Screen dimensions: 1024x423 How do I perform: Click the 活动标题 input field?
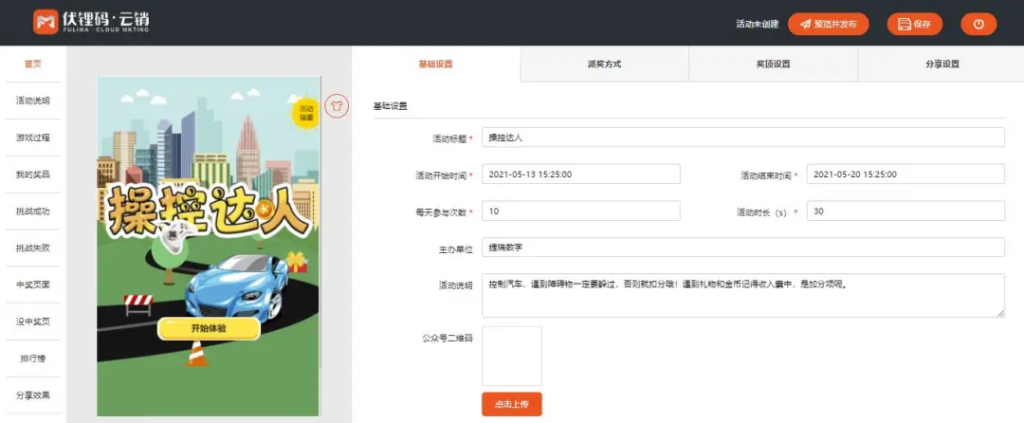click(742, 137)
